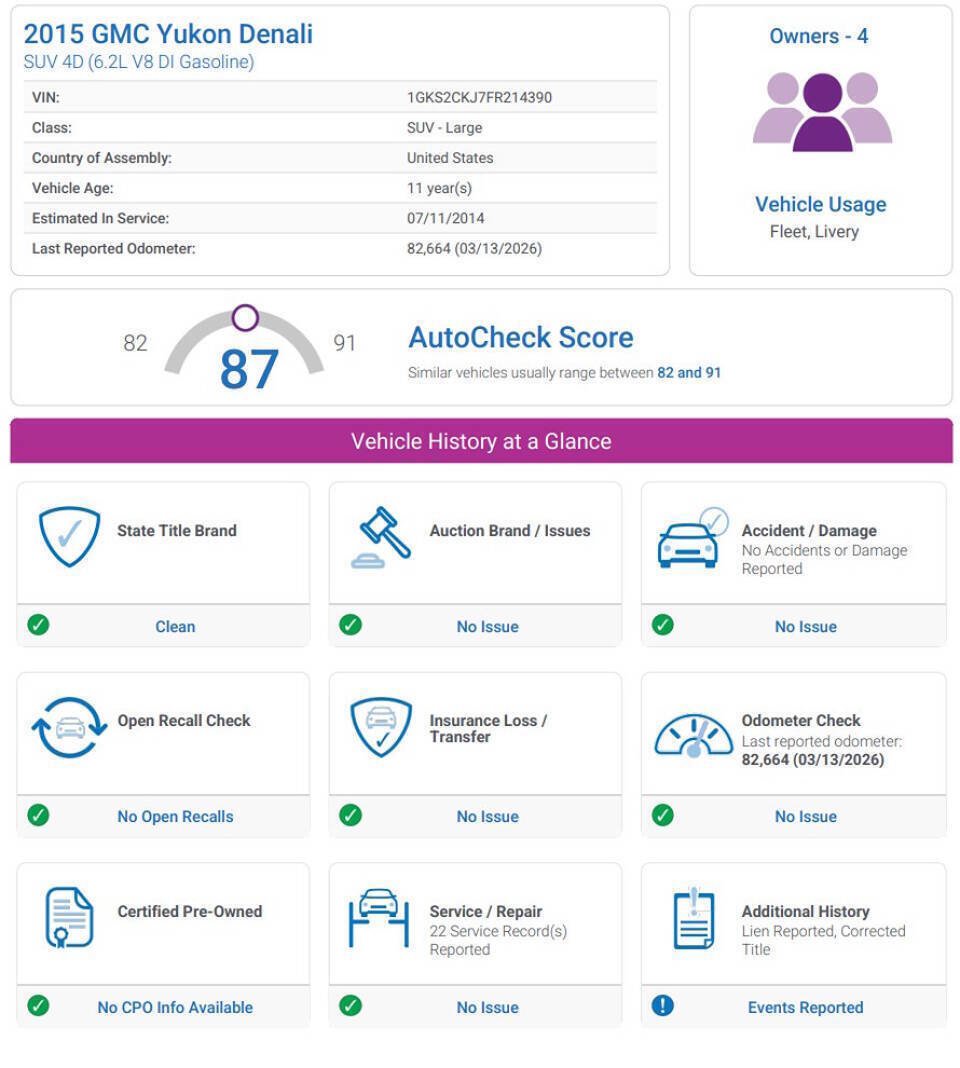Screen dimensions: 960x1068
Task: Click green check beside No Open Recalls
Action: tap(38, 815)
